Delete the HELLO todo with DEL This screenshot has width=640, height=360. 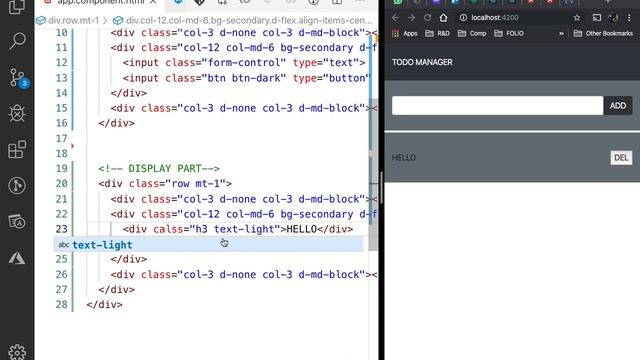click(621, 158)
